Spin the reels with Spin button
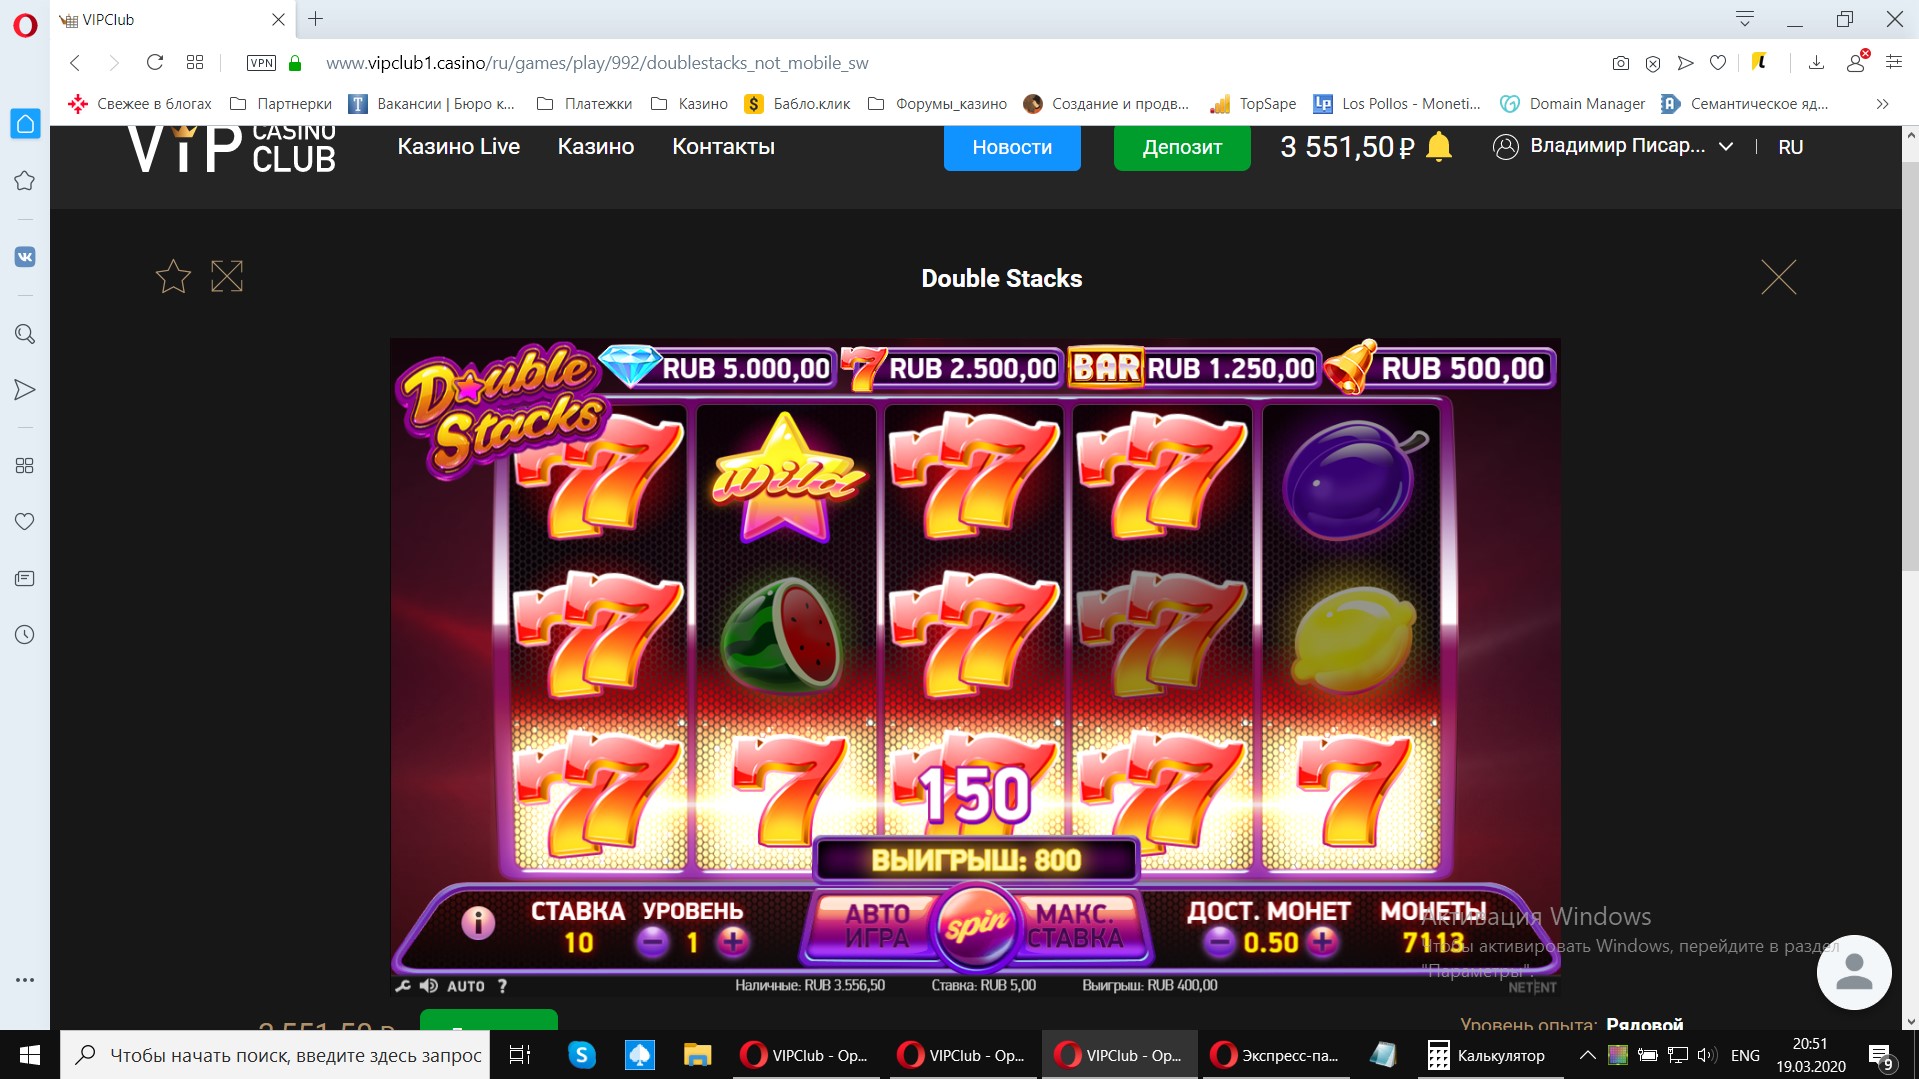 (x=975, y=928)
